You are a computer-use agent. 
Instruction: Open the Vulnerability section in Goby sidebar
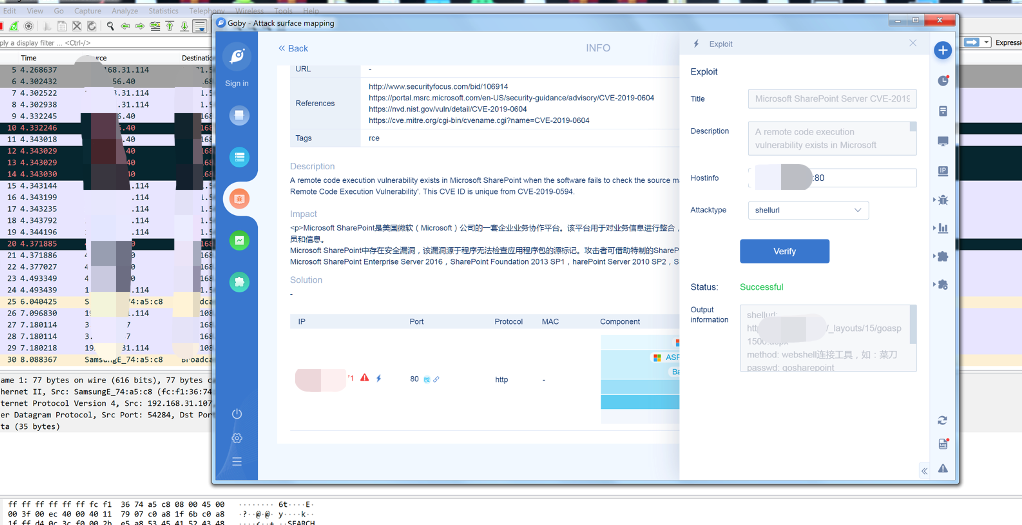(x=239, y=198)
